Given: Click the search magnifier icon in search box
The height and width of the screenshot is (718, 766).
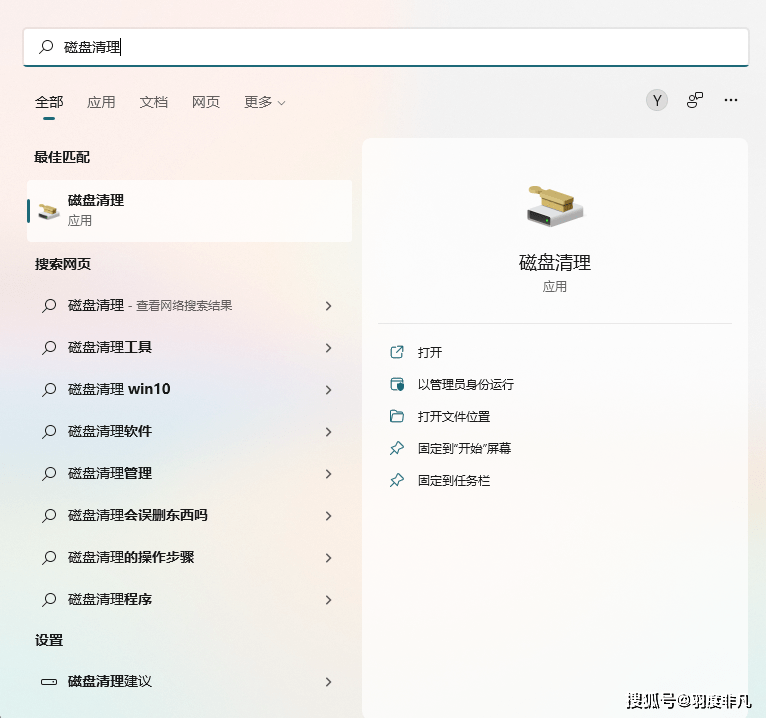Looking at the screenshot, I should (x=46, y=47).
